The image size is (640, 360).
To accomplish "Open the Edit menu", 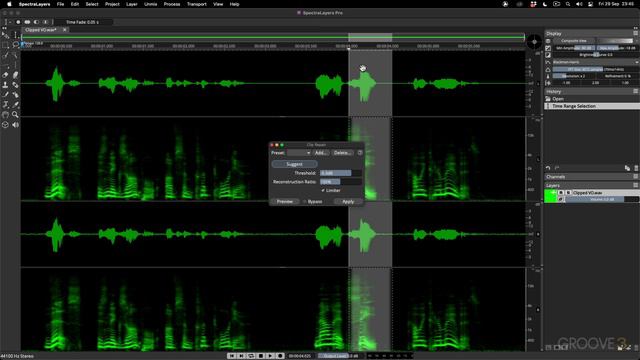I will pyautogui.click(x=75, y=4).
